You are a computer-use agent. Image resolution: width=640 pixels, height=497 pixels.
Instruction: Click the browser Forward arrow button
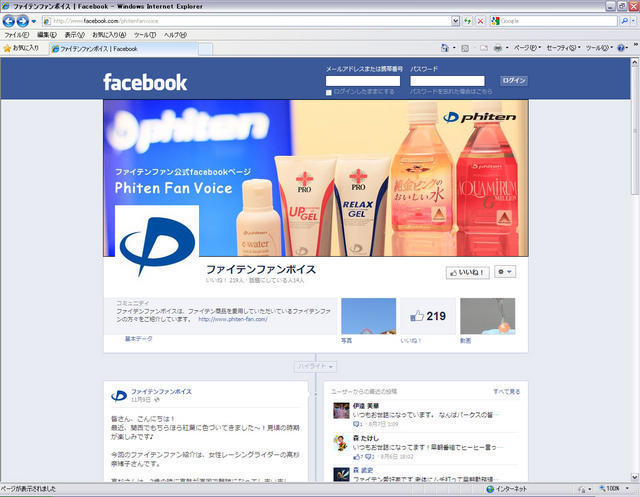pyautogui.click(x=22, y=20)
